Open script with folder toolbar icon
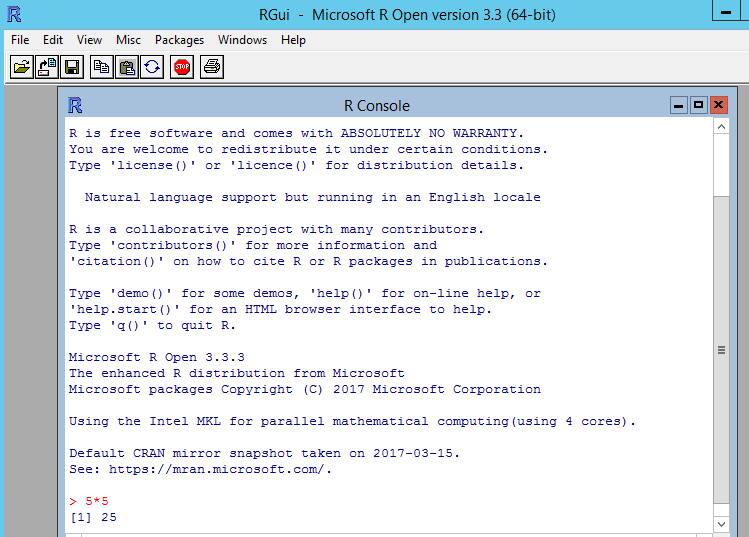The height and width of the screenshot is (537, 749). click(x=21, y=67)
